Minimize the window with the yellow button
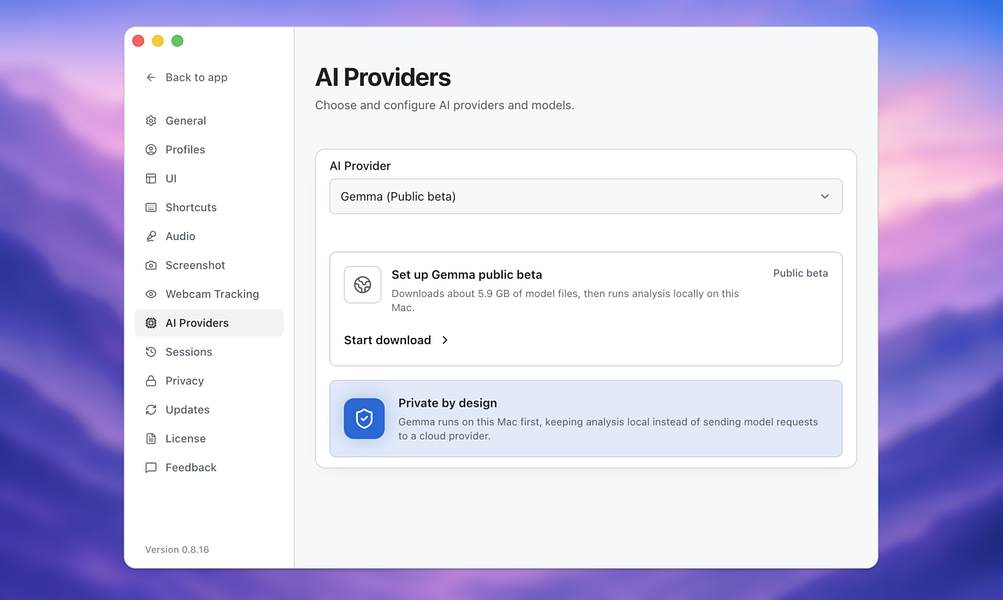 point(158,41)
